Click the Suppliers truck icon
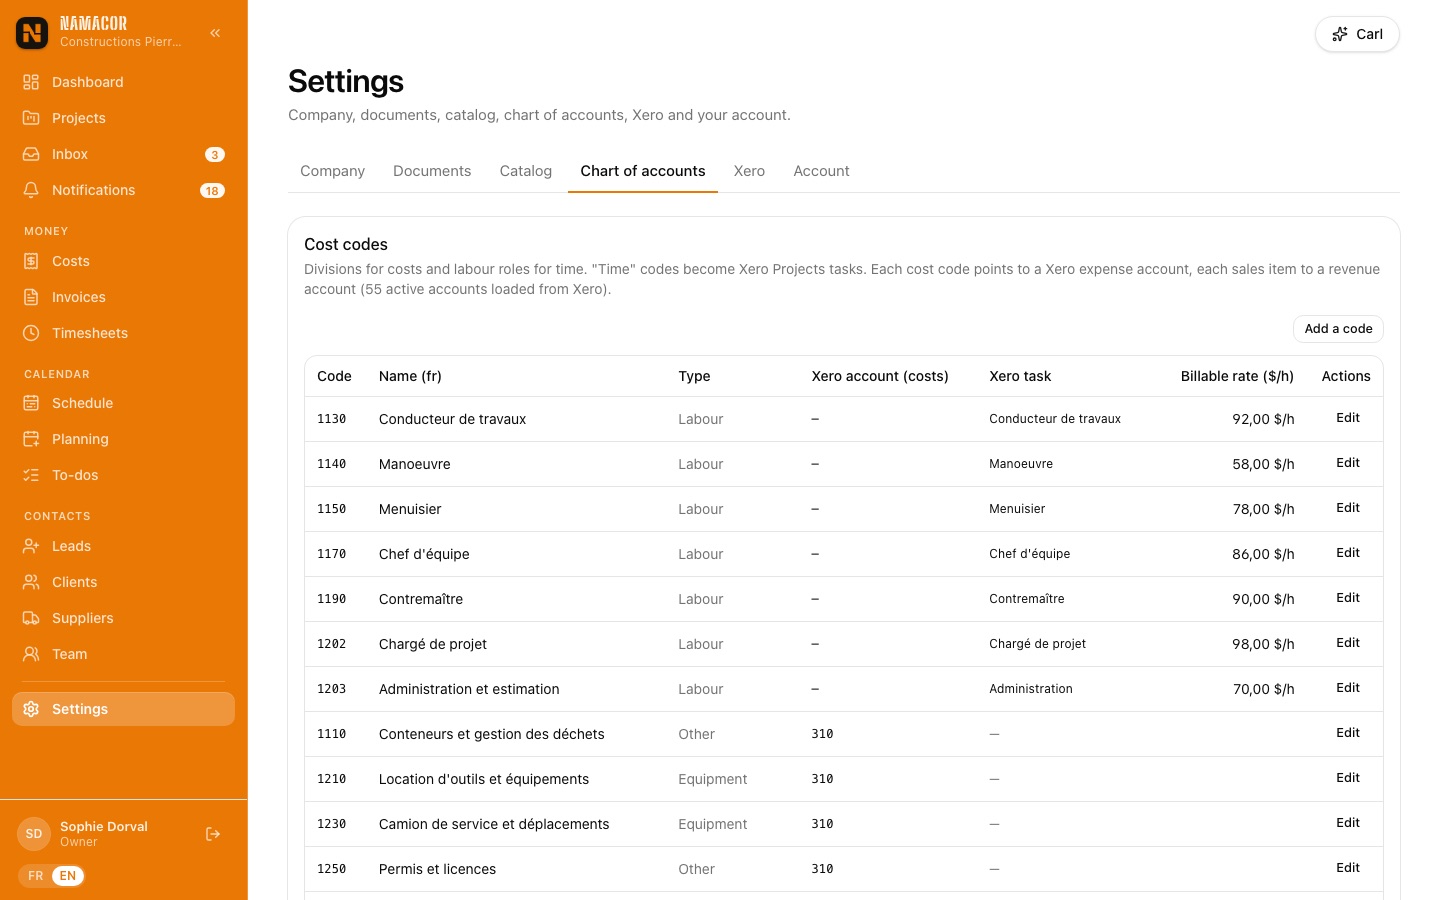 (31, 618)
